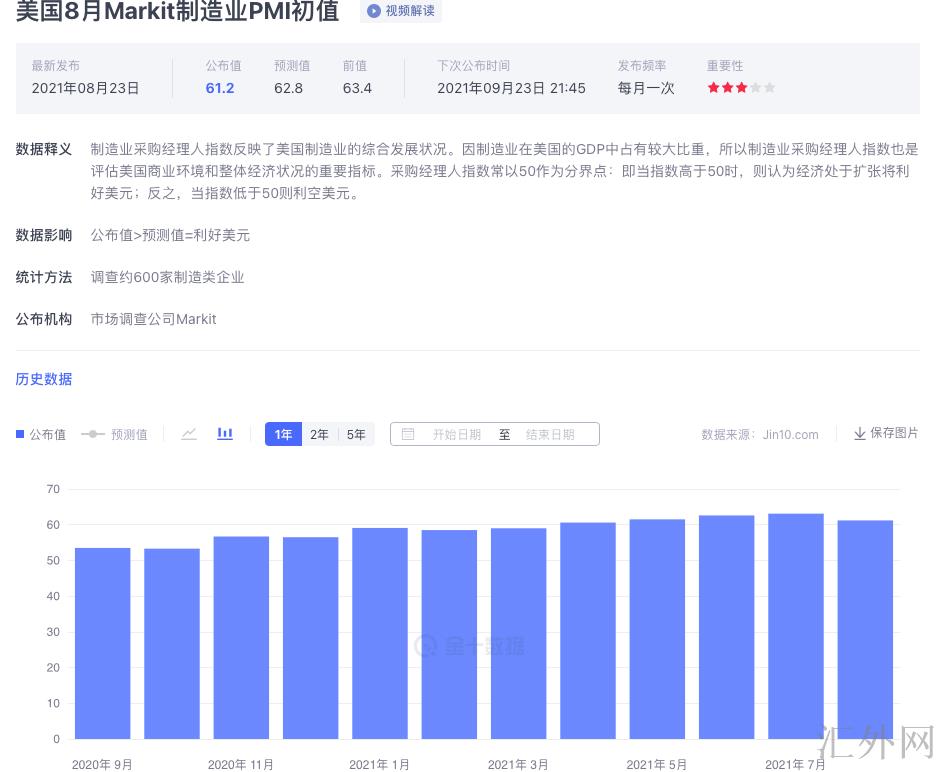The image size is (945, 772).
Task: Click the fifth gray importance star
Action: 769,88
